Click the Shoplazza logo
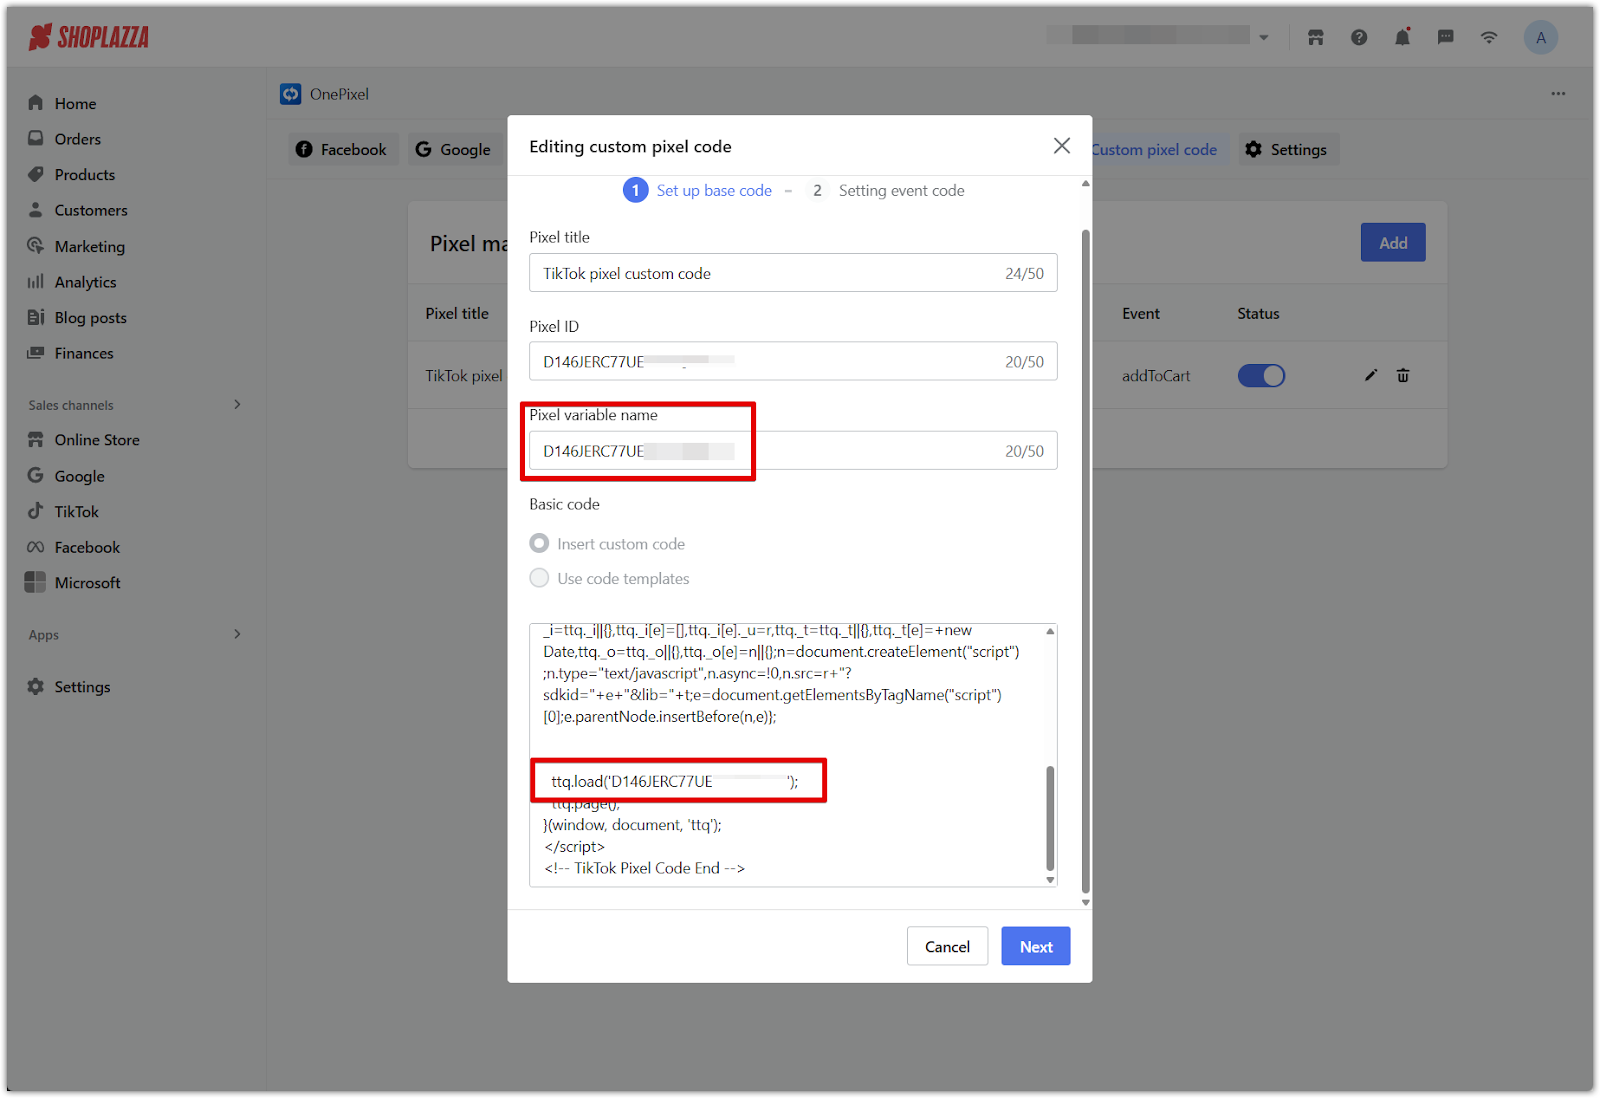 point(89,38)
